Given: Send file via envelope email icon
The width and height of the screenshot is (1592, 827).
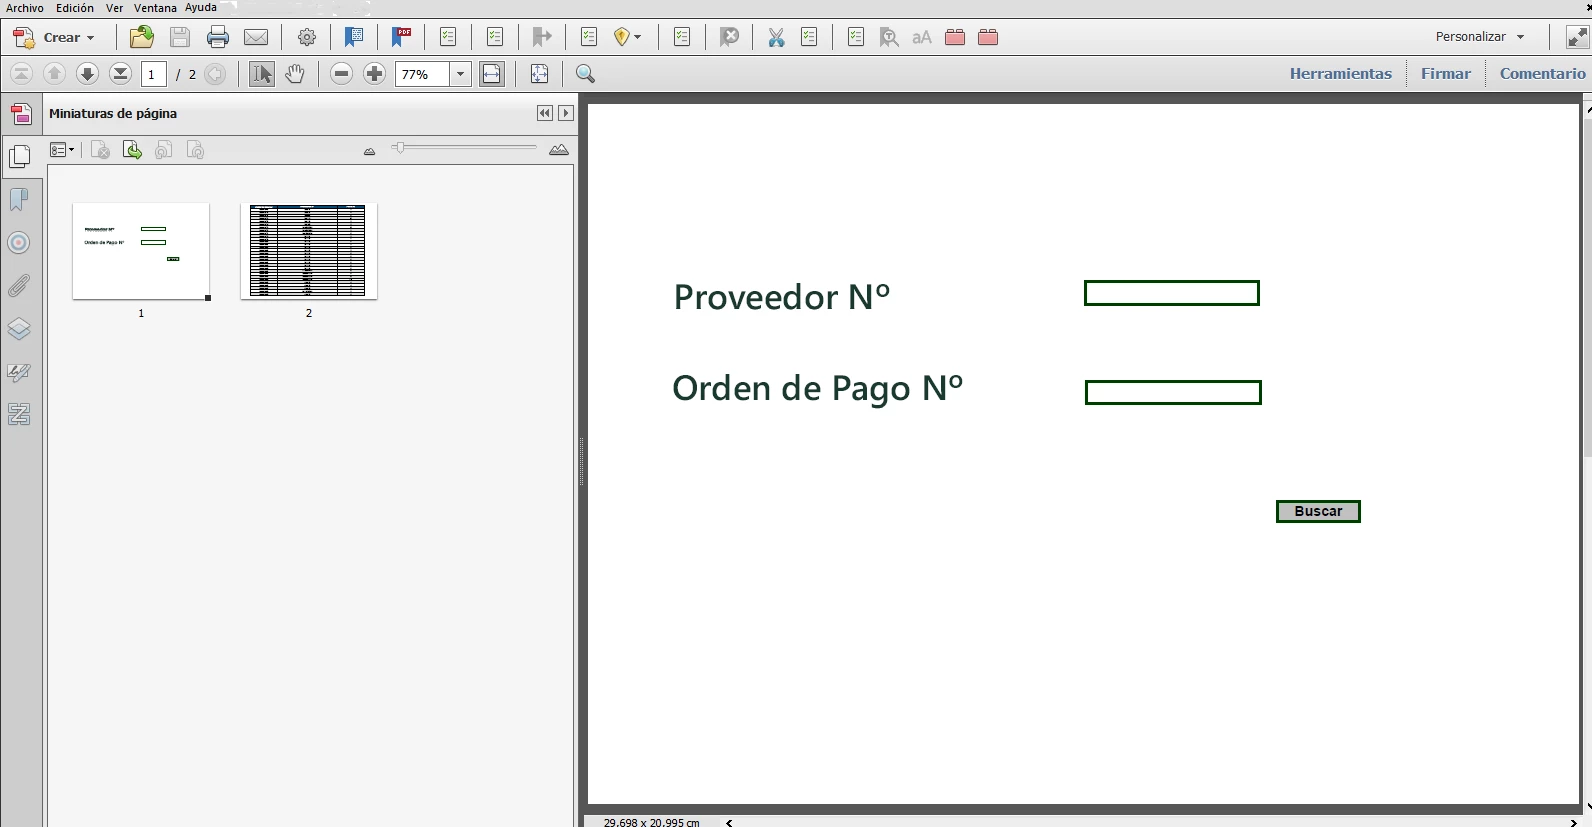Looking at the screenshot, I should point(256,37).
